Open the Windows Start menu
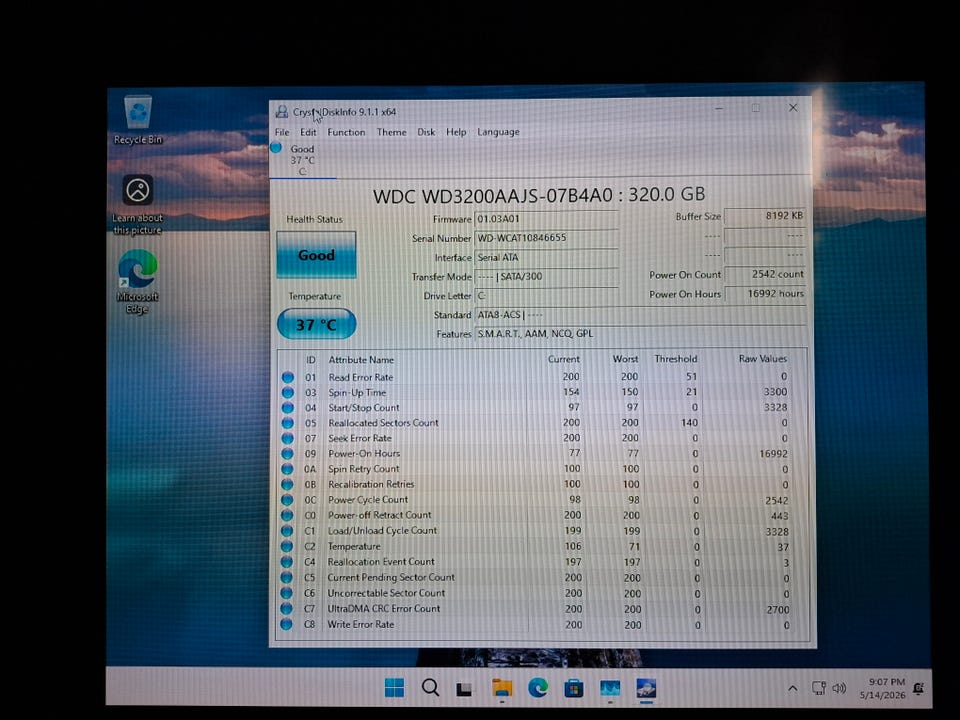The width and height of the screenshot is (960, 720). pos(394,688)
